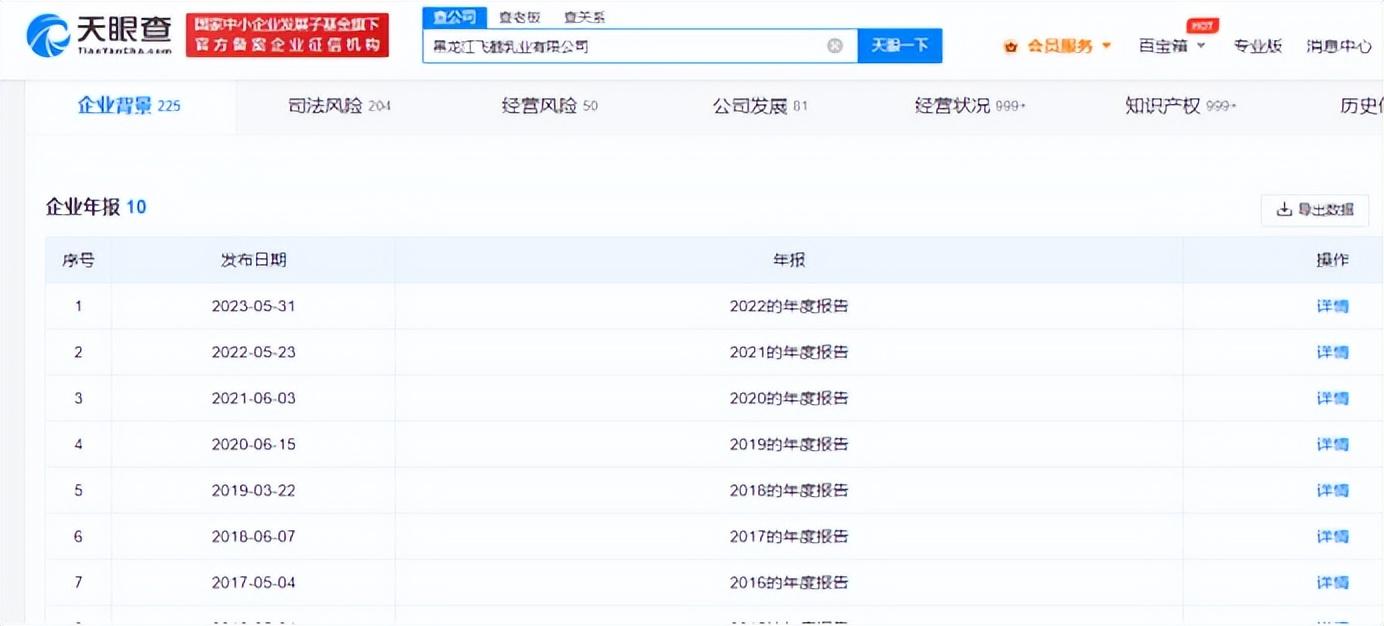This screenshot has height=626, width=1384.
Task: Open the 消息中心 link
Action: (1339, 46)
